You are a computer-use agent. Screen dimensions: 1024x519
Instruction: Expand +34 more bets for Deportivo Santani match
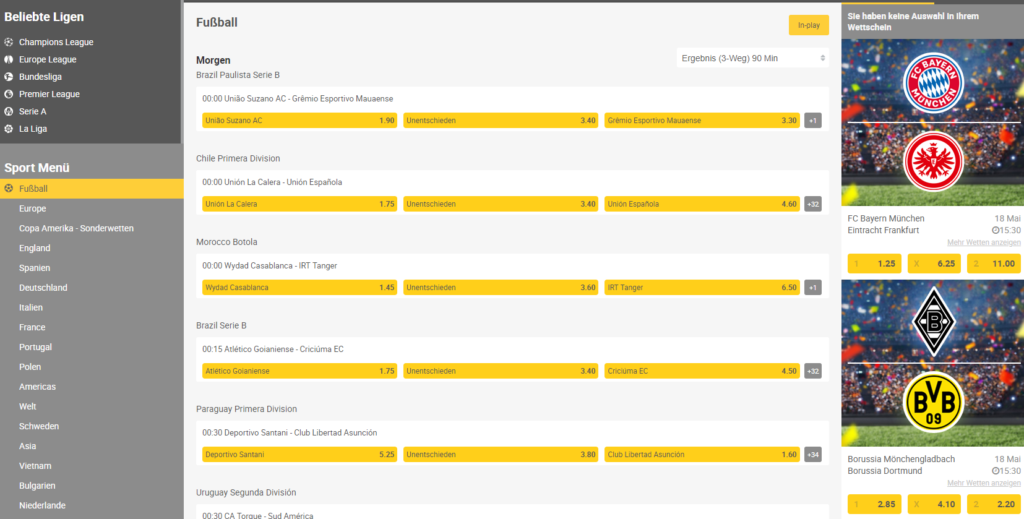(813, 455)
